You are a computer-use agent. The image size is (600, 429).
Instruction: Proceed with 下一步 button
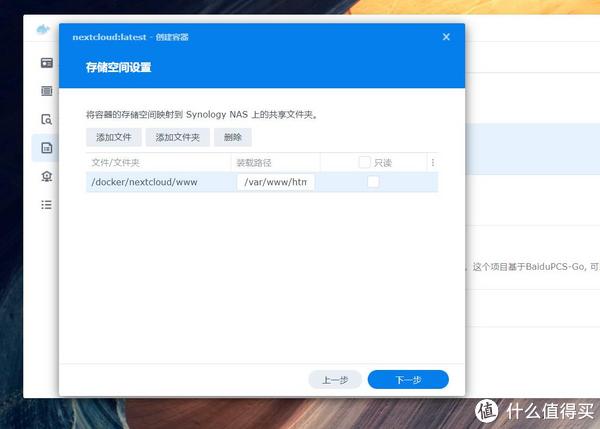coord(408,380)
